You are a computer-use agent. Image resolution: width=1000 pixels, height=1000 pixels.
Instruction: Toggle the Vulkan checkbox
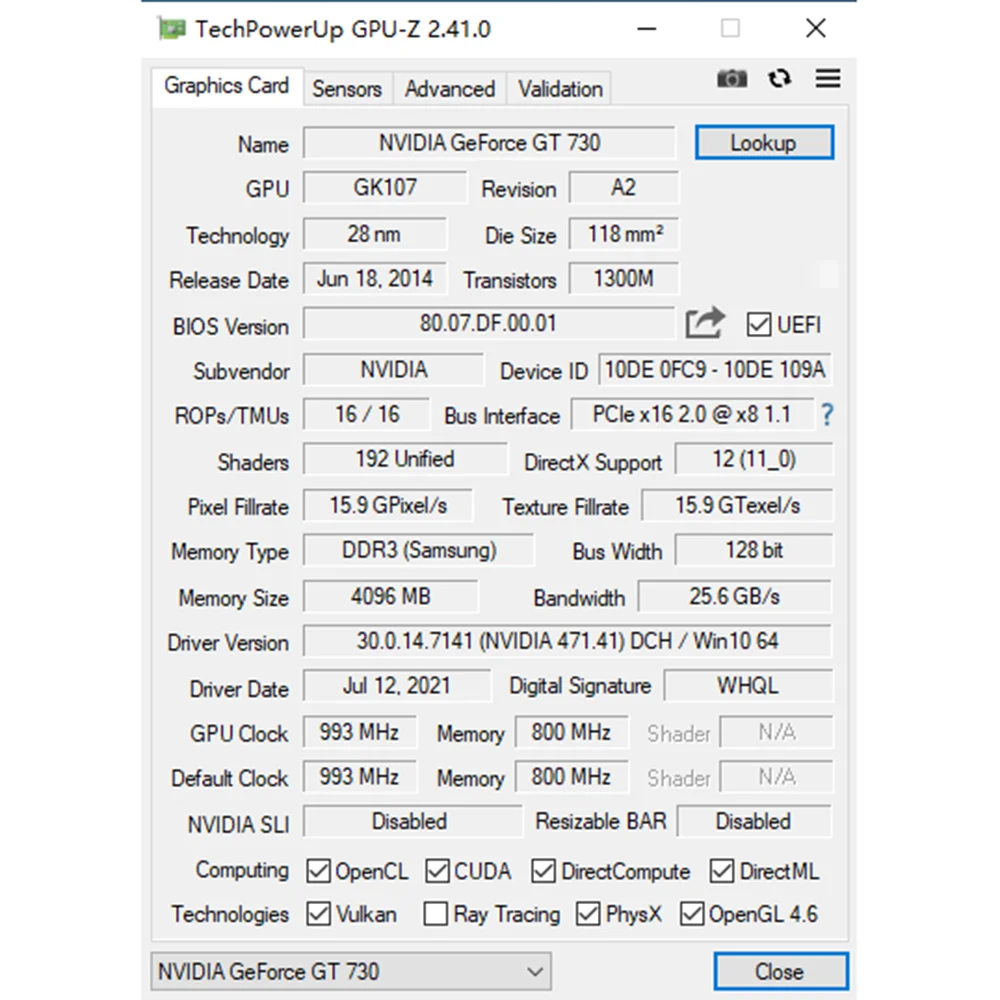(x=318, y=914)
